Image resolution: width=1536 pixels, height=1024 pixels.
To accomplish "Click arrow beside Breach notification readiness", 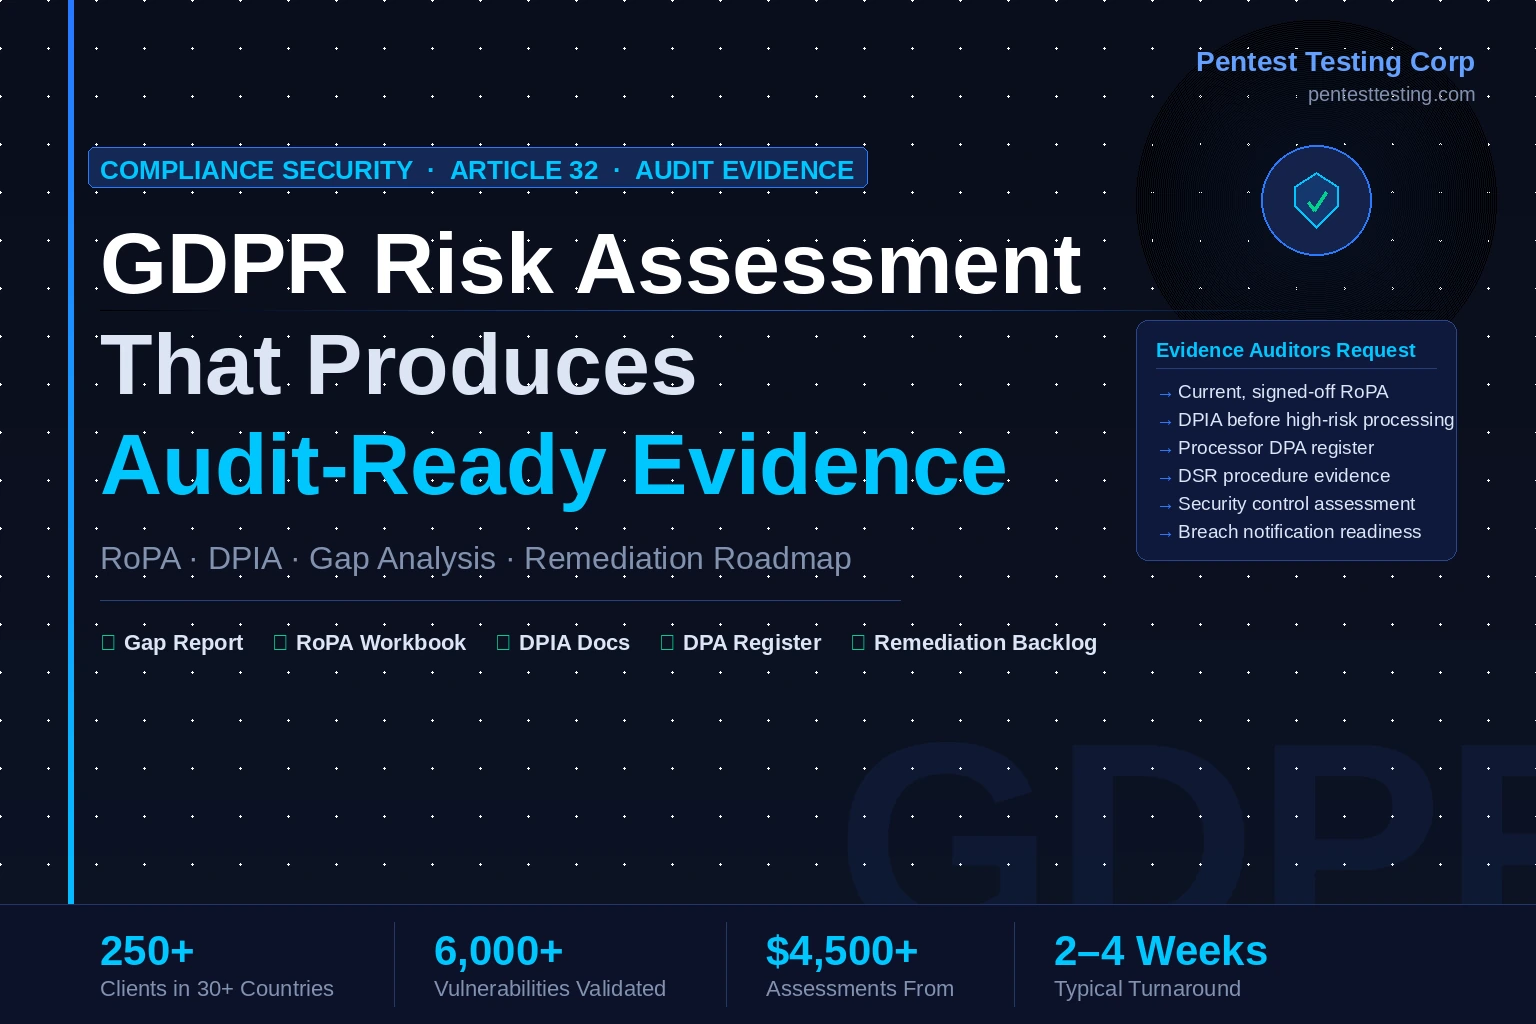I will (x=1164, y=534).
